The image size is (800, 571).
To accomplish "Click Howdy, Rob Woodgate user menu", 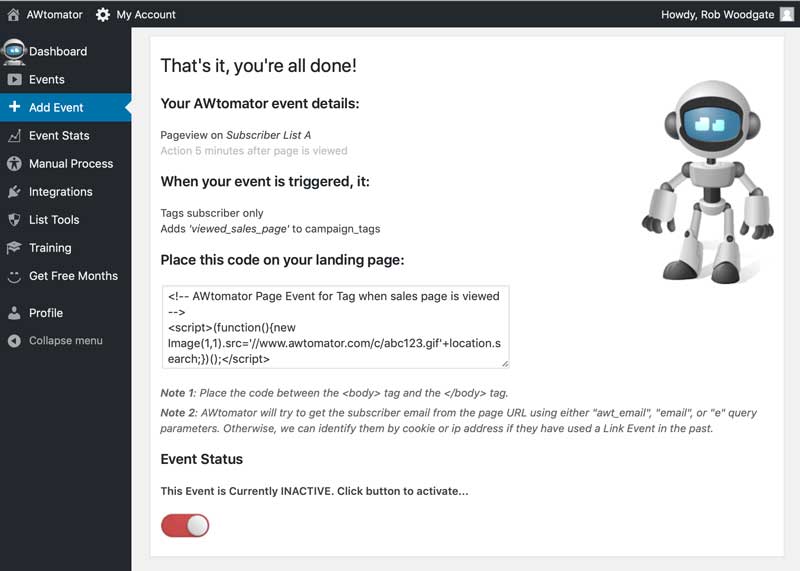I will [x=717, y=15].
